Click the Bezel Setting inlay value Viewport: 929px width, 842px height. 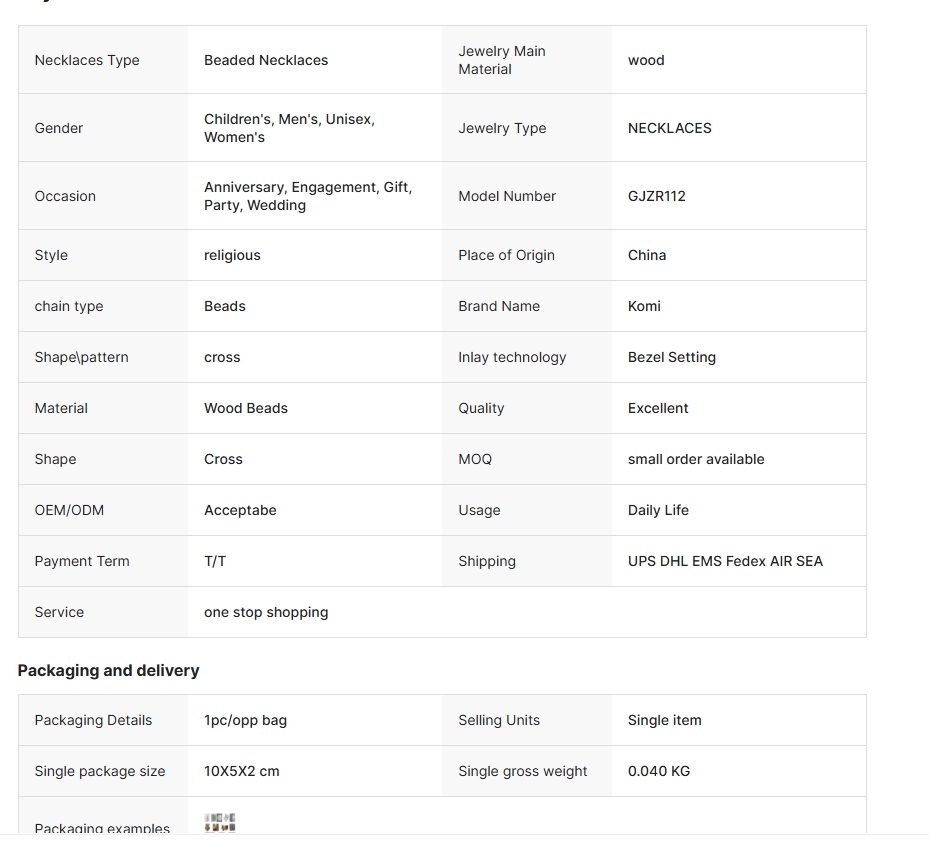(672, 357)
